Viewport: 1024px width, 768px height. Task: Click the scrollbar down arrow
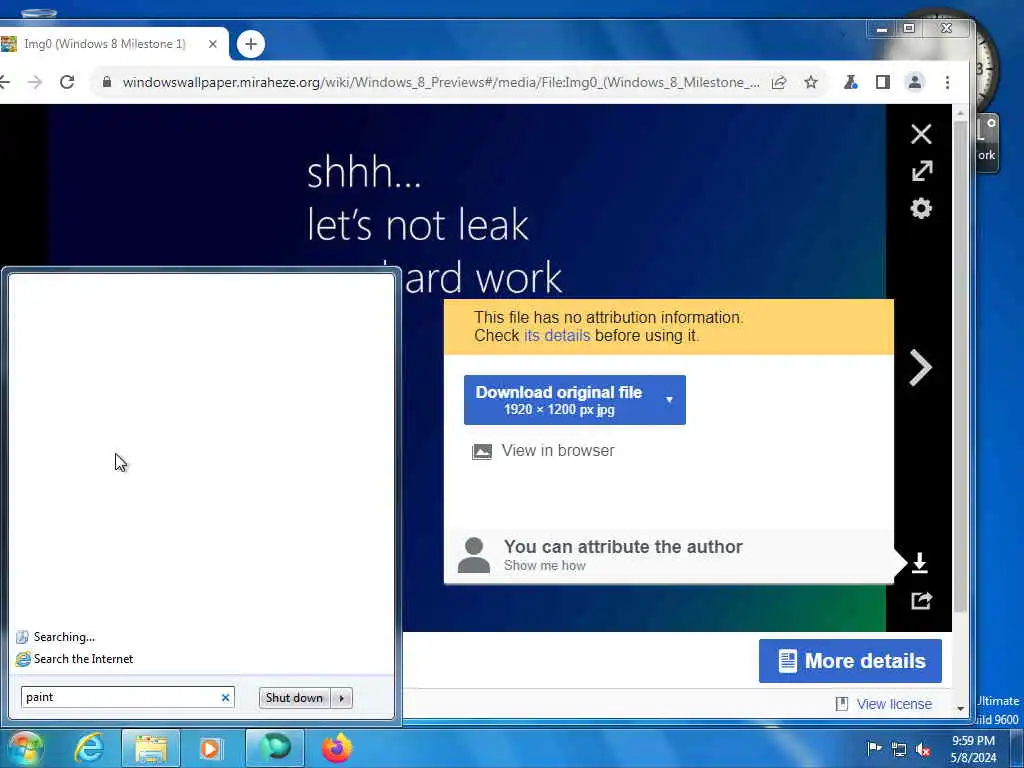pos(959,709)
